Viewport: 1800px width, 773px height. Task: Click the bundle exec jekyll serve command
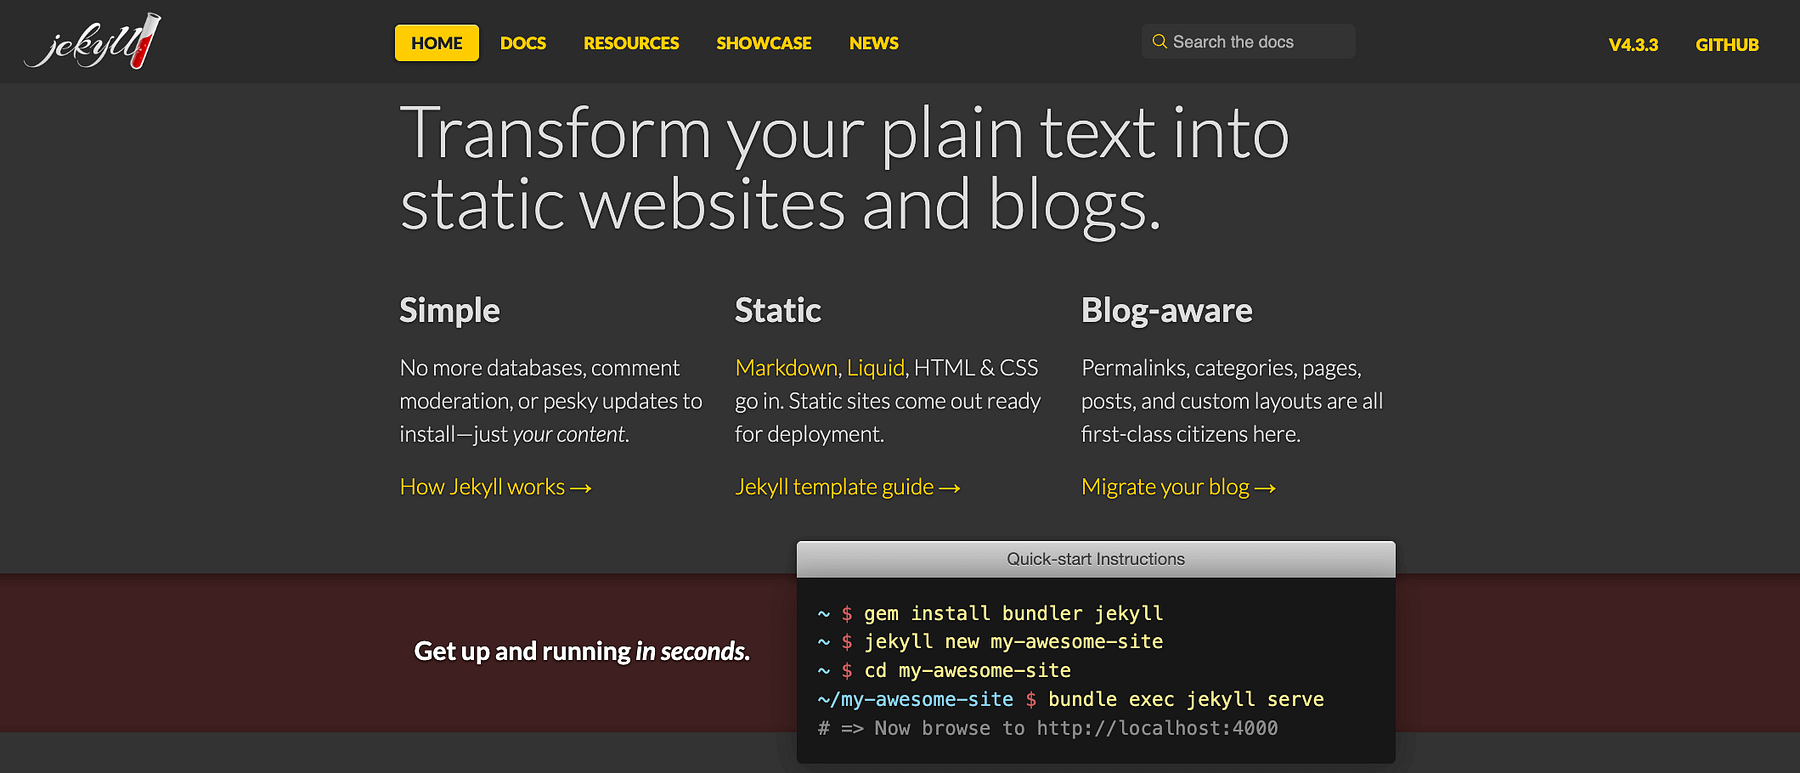tap(1185, 699)
